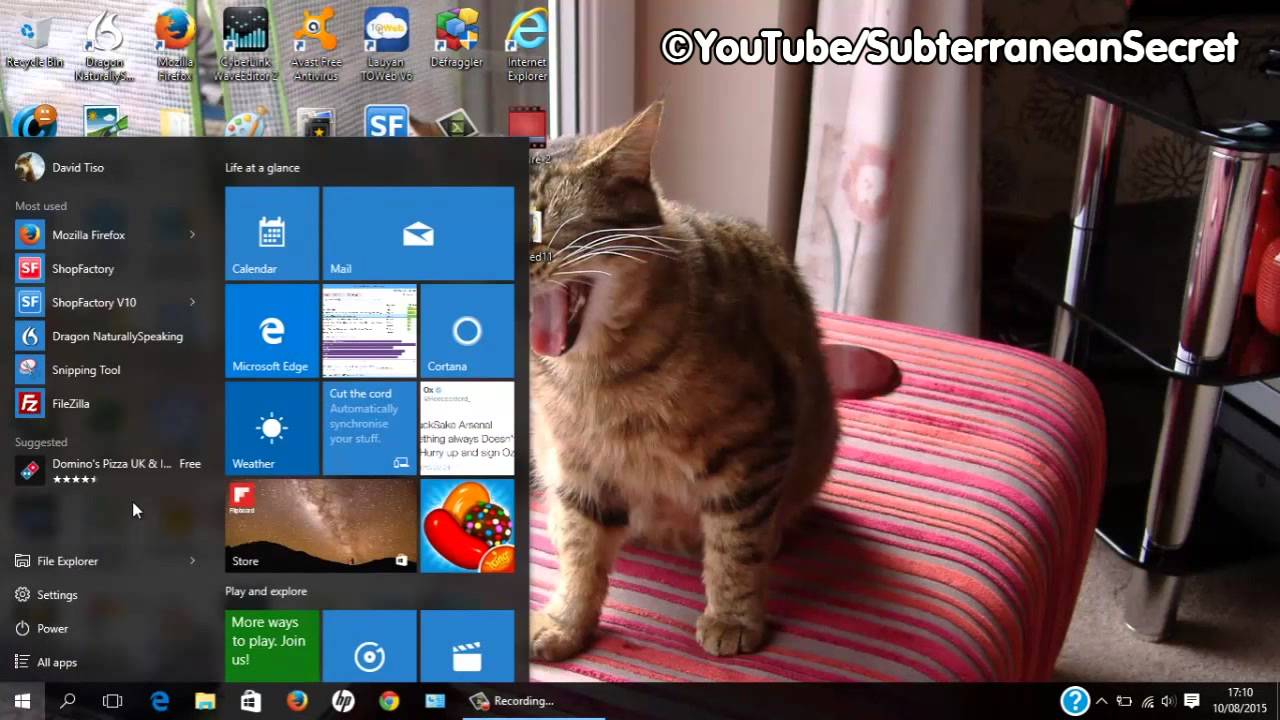The height and width of the screenshot is (720, 1280).
Task: Select Avast Free Antivirus desktop icon
Action: [x=315, y=45]
